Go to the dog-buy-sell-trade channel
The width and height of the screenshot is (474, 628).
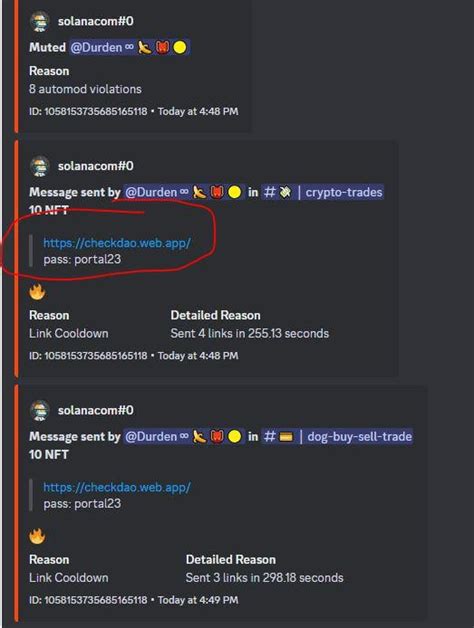tap(337, 437)
